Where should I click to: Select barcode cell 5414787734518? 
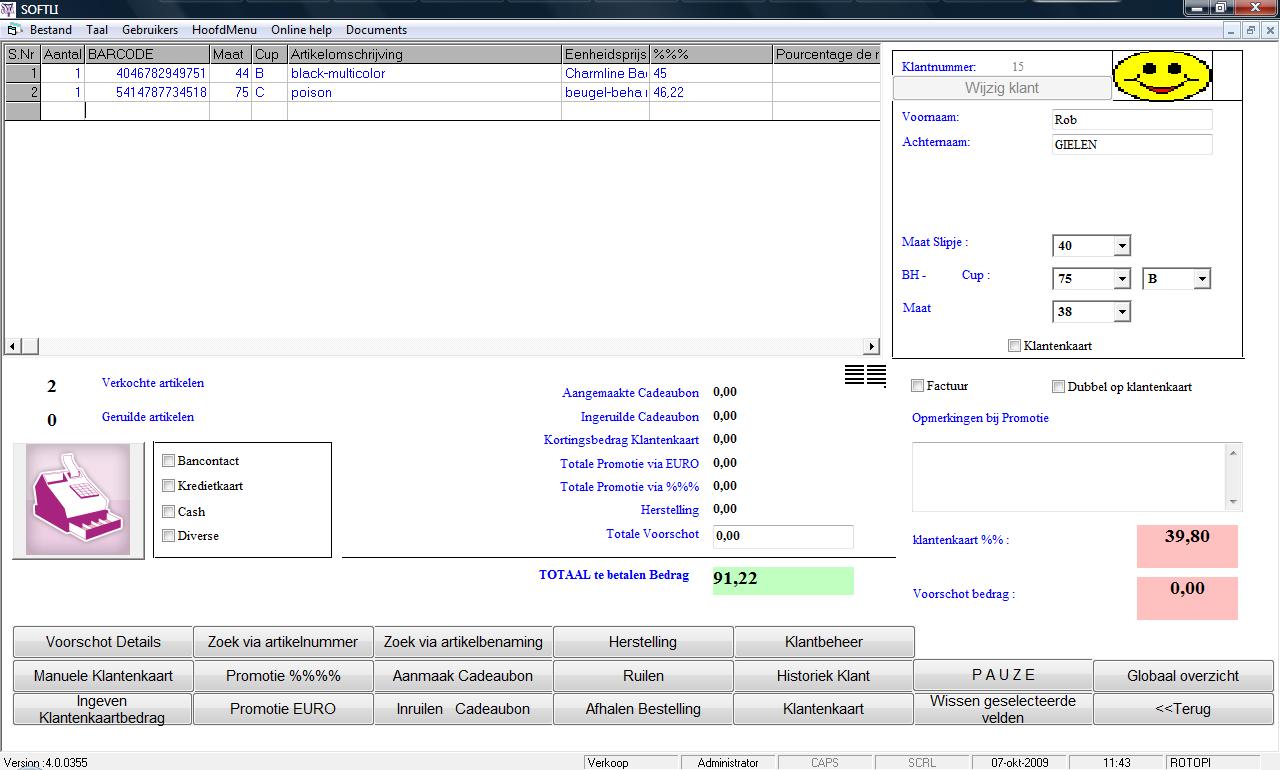click(x=147, y=93)
